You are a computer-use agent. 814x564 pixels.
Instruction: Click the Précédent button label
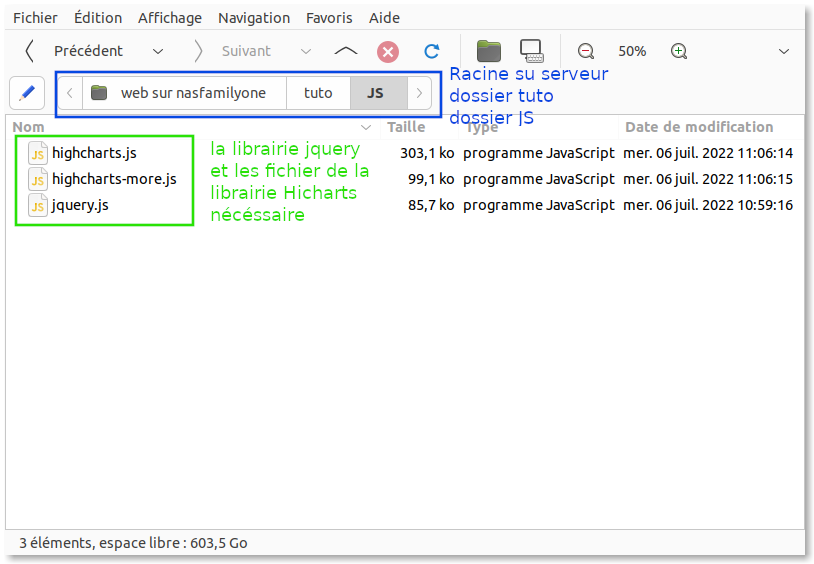click(x=88, y=51)
